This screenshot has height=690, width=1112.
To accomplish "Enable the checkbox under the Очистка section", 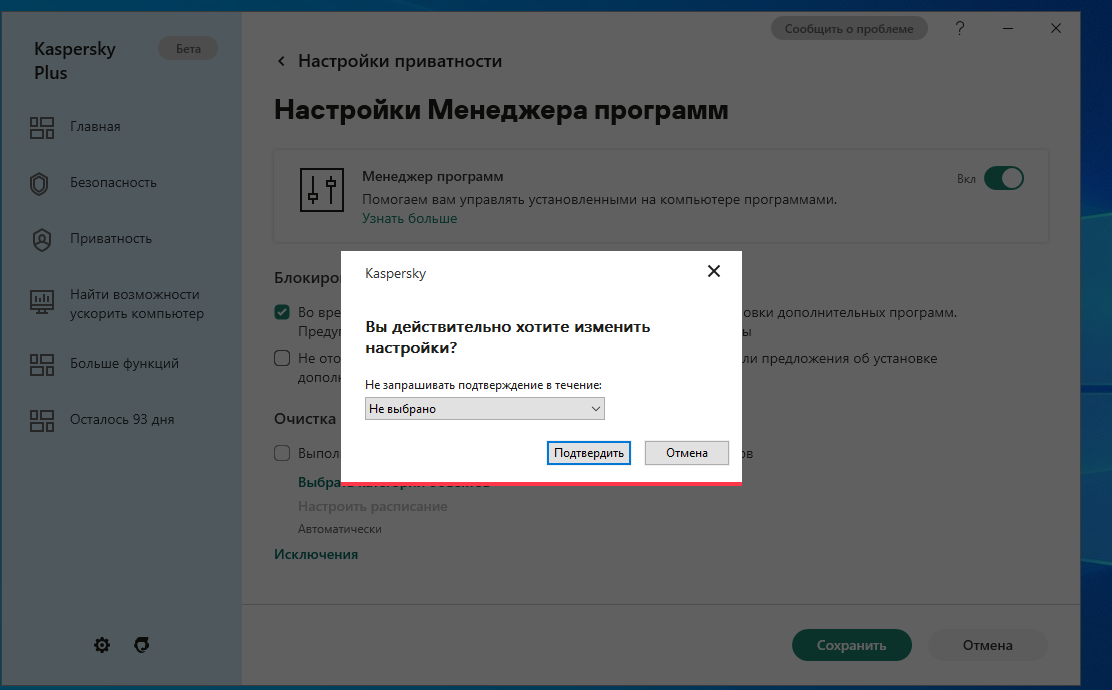I will [x=282, y=453].
